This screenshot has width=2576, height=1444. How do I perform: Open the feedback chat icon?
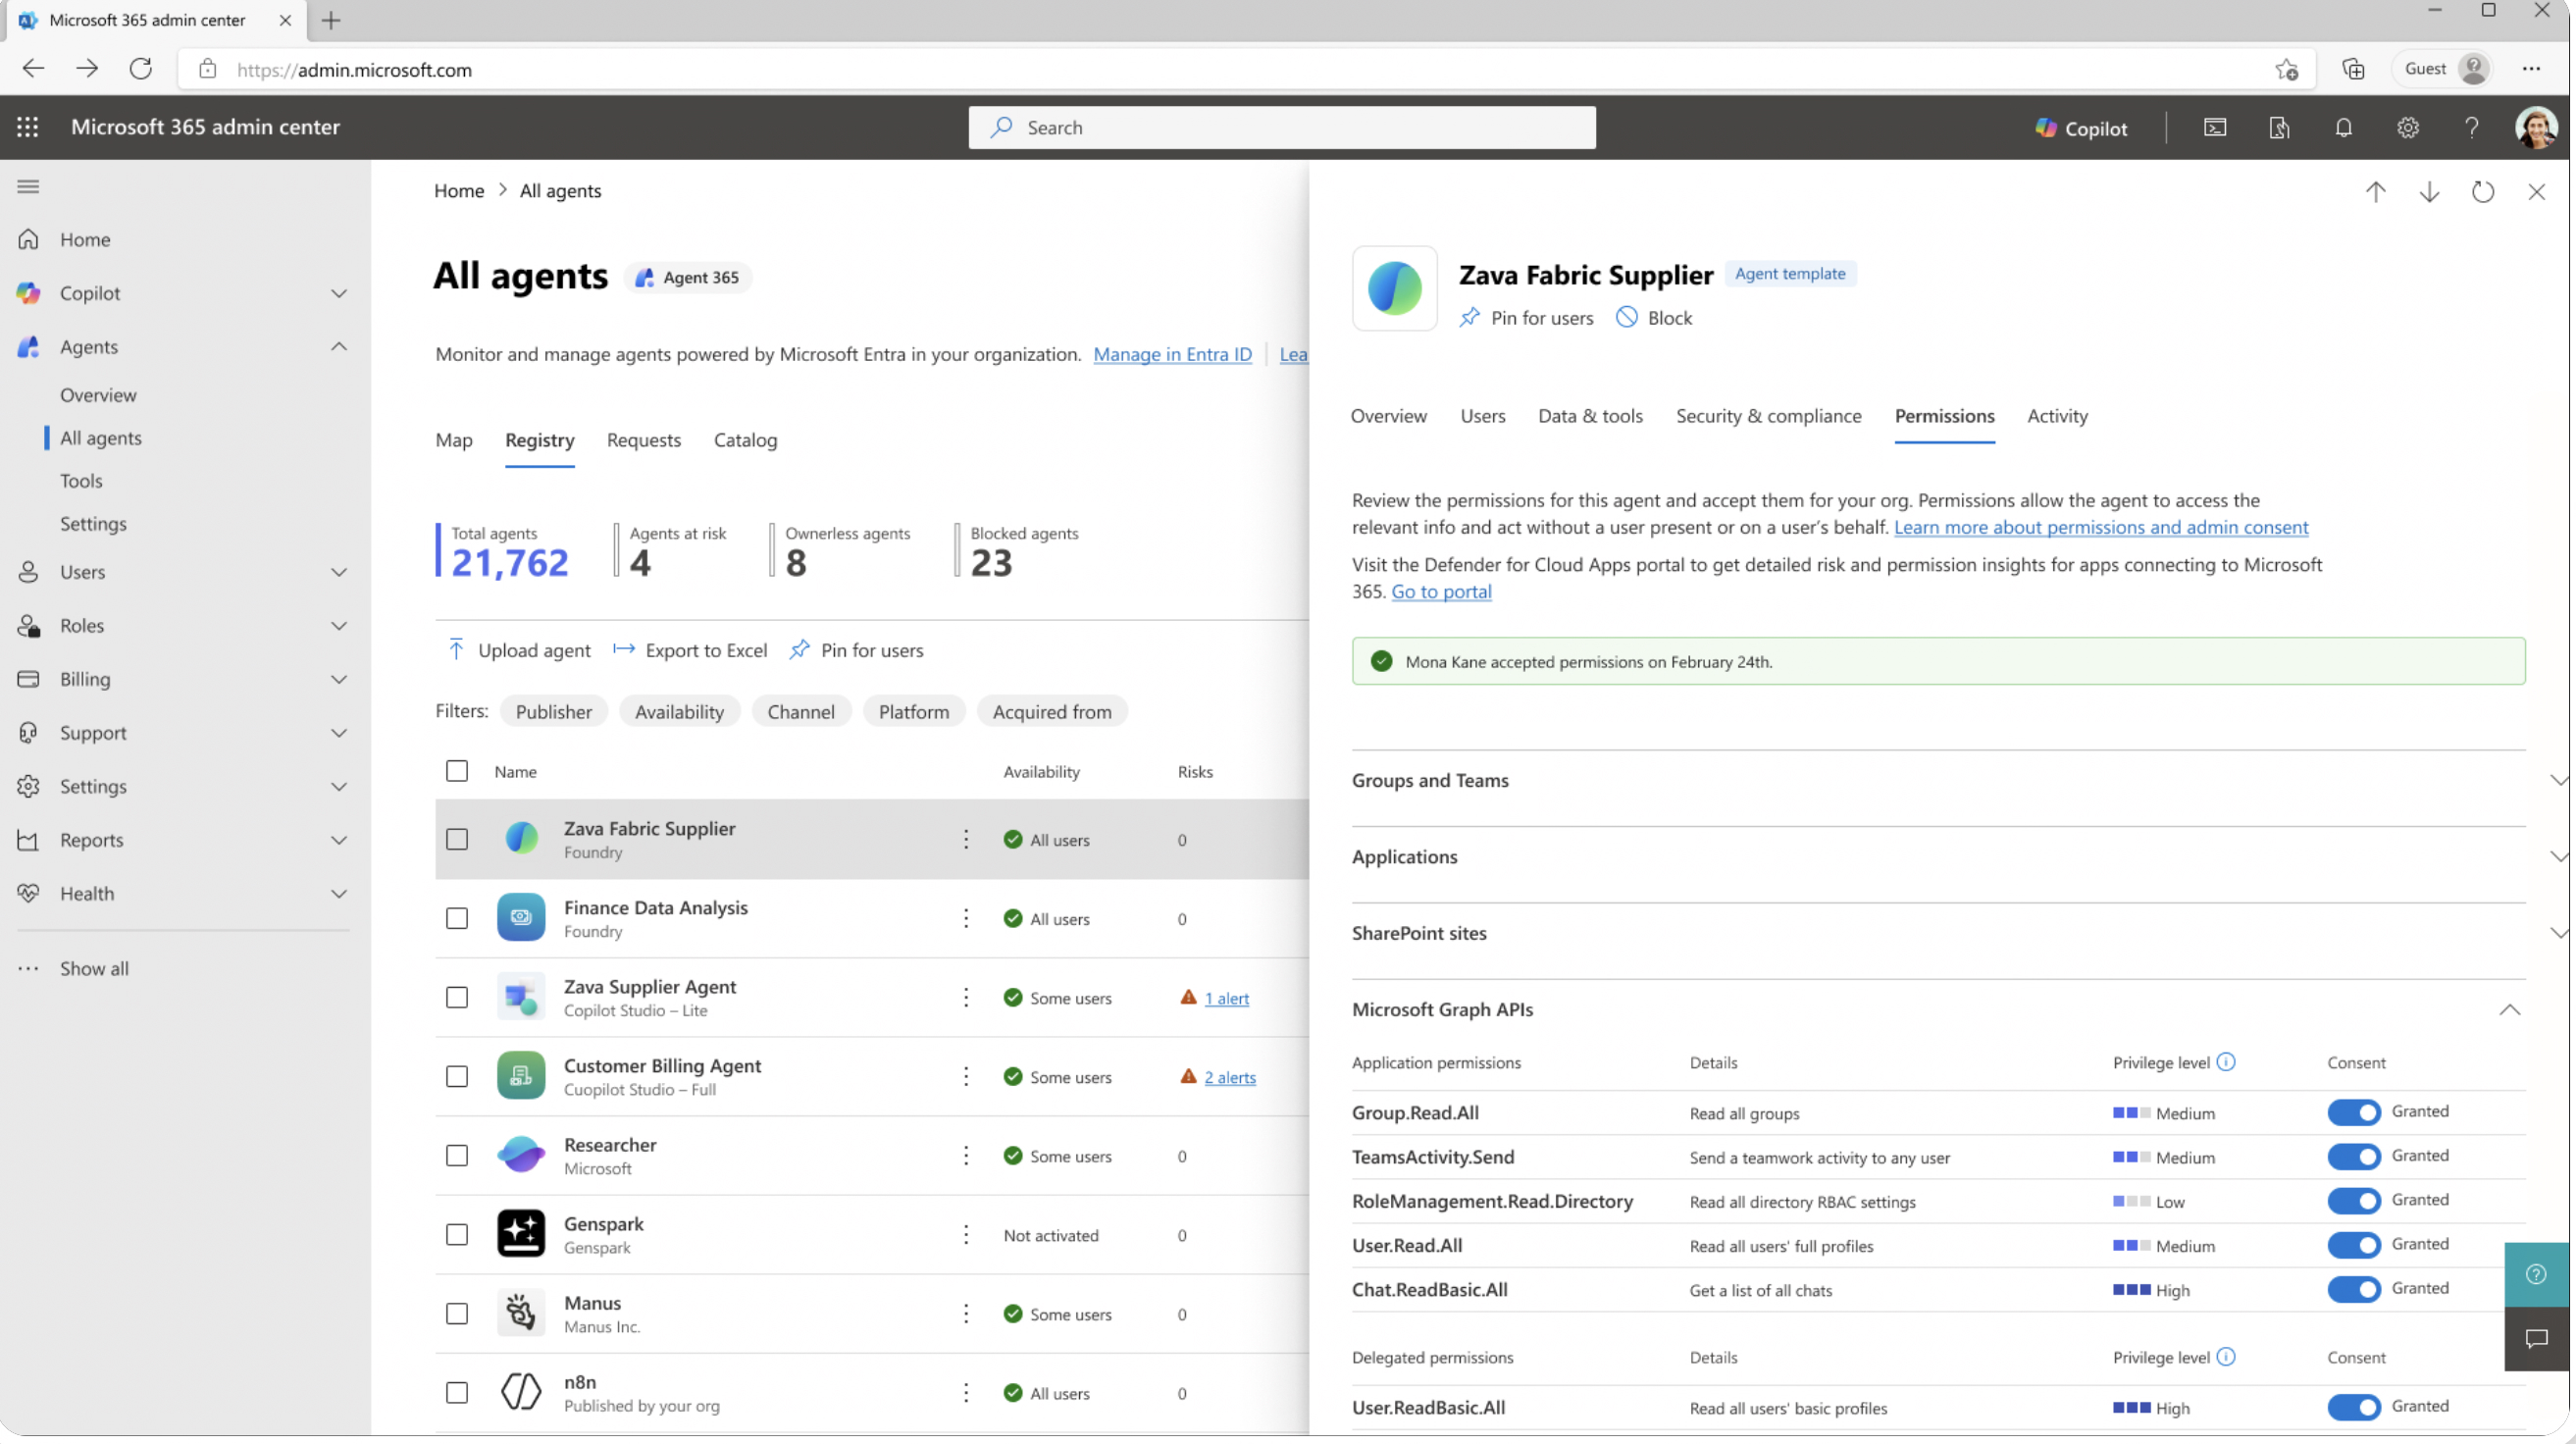(2536, 1339)
